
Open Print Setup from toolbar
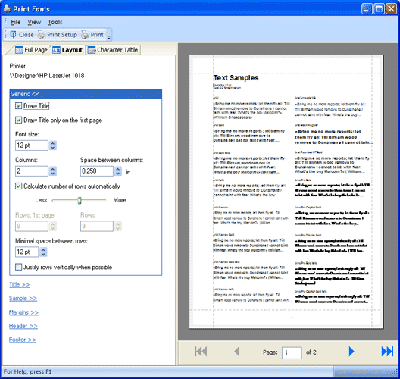point(58,34)
